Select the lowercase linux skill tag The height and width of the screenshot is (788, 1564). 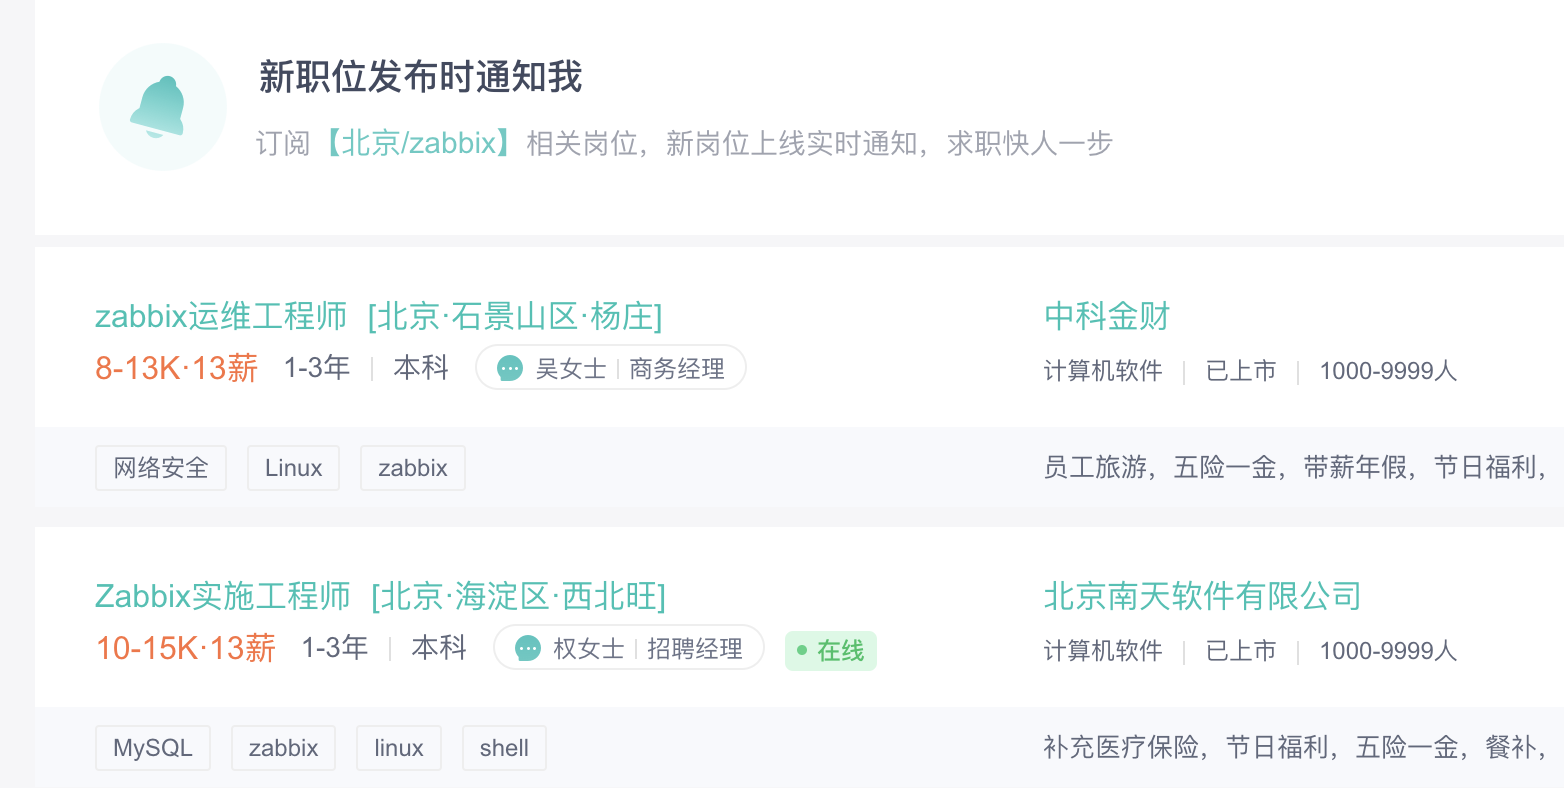pyautogui.click(x=399, y=748)
